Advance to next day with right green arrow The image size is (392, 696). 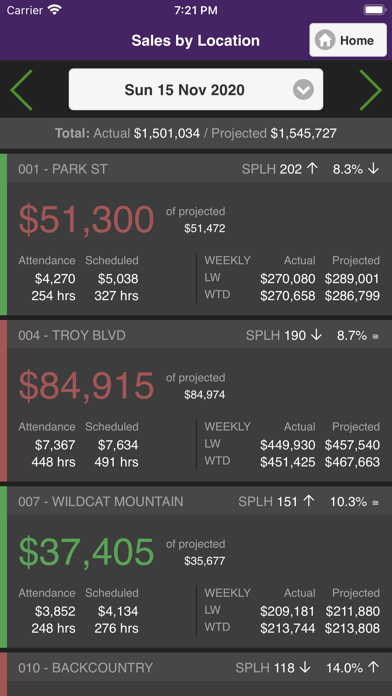click(370, 90)
